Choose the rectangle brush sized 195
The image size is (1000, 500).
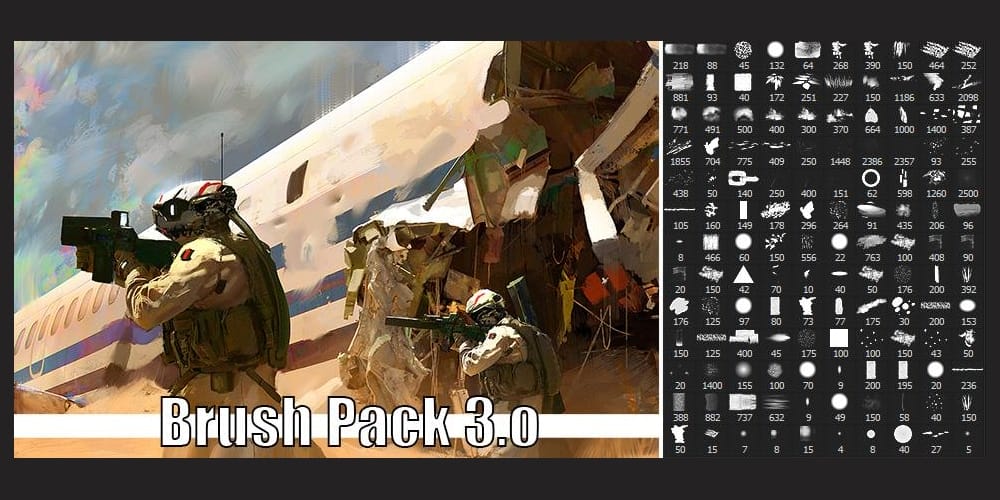pos(903,370)
